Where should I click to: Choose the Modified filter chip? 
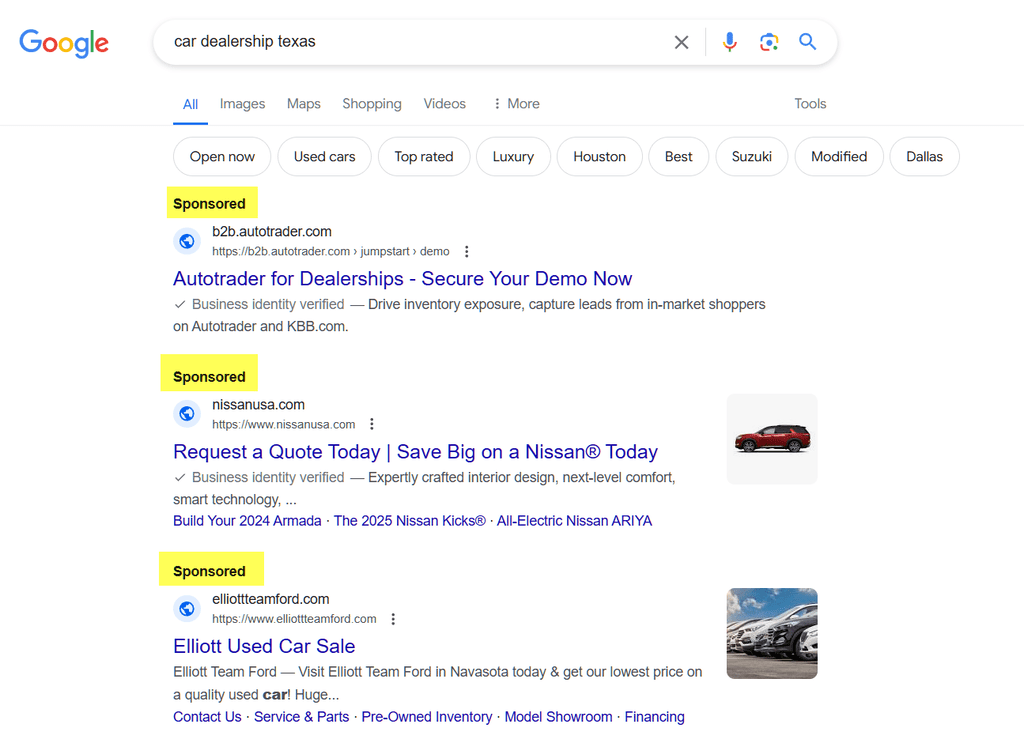[839, 157]
